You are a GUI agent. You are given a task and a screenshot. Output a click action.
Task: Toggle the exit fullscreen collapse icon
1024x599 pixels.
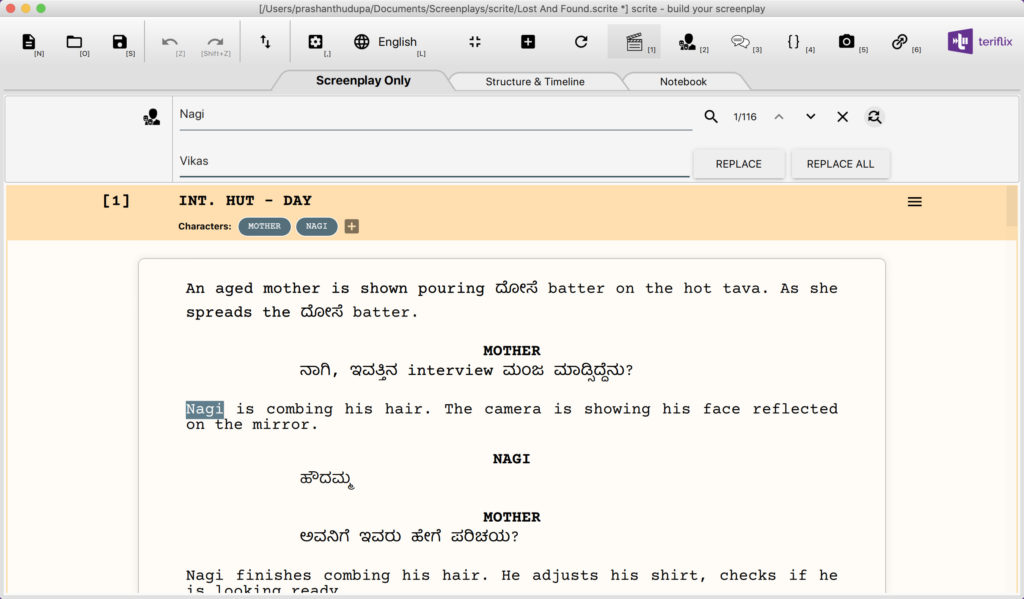click(475, 42)
